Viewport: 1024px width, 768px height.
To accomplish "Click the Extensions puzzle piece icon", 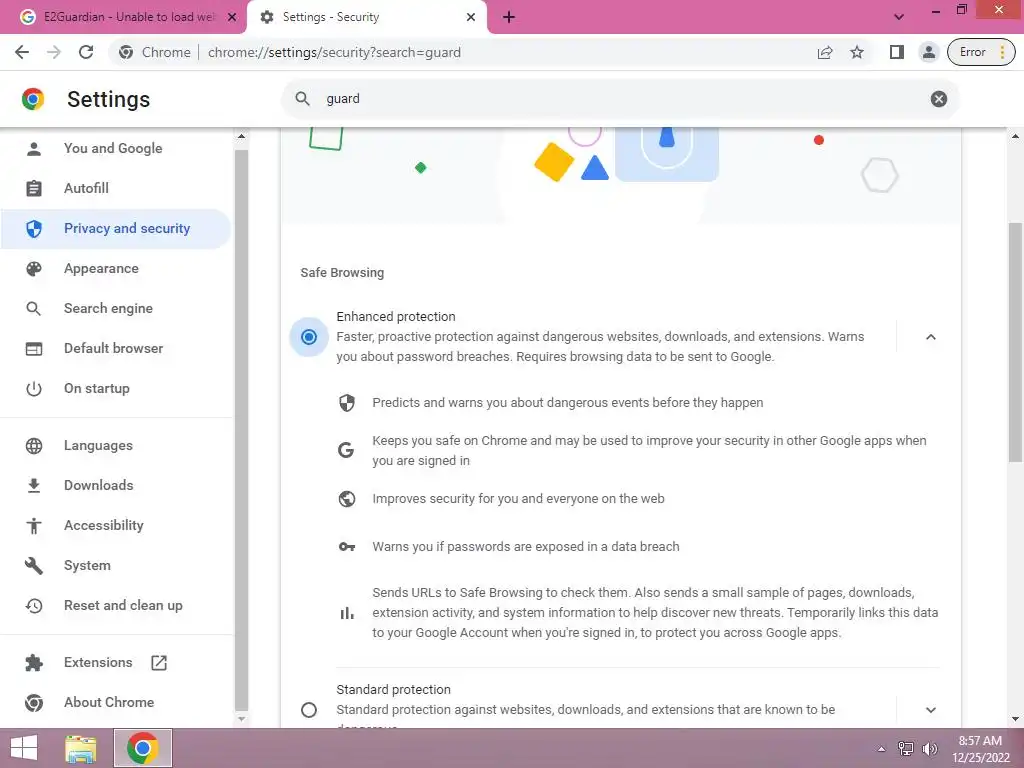I will 33,662.
